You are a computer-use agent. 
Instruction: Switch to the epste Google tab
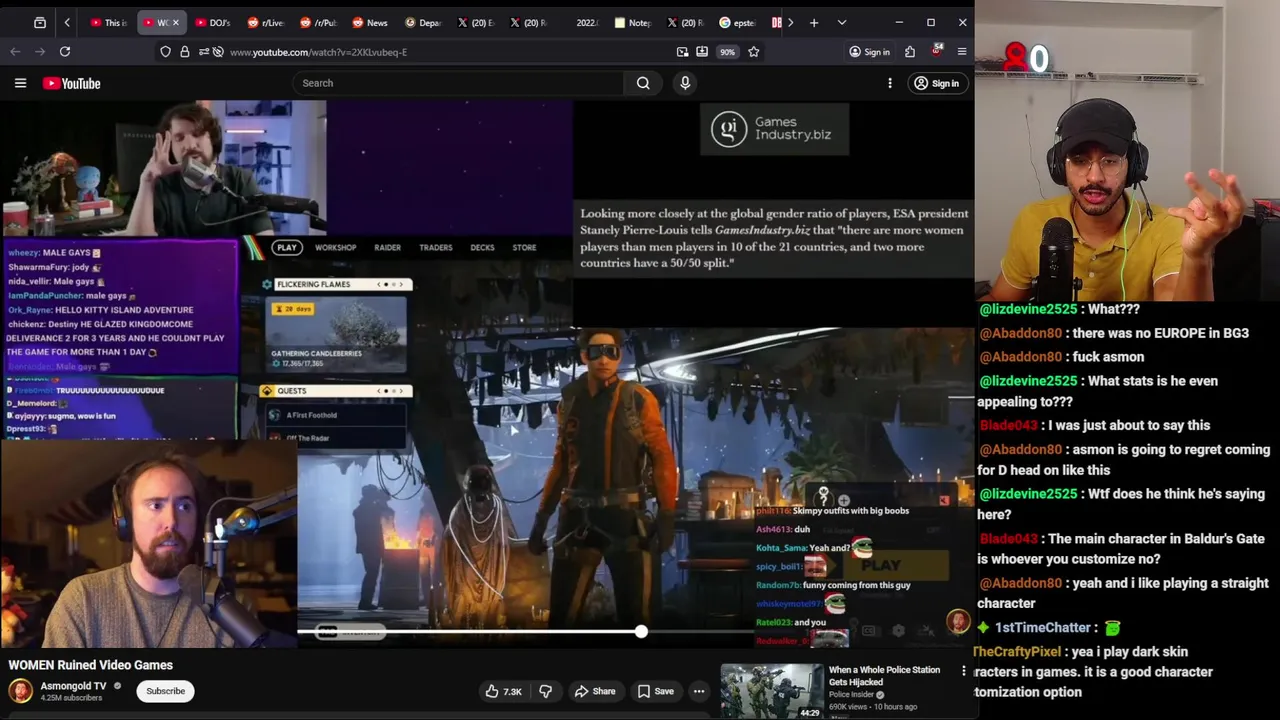(737, 22)
